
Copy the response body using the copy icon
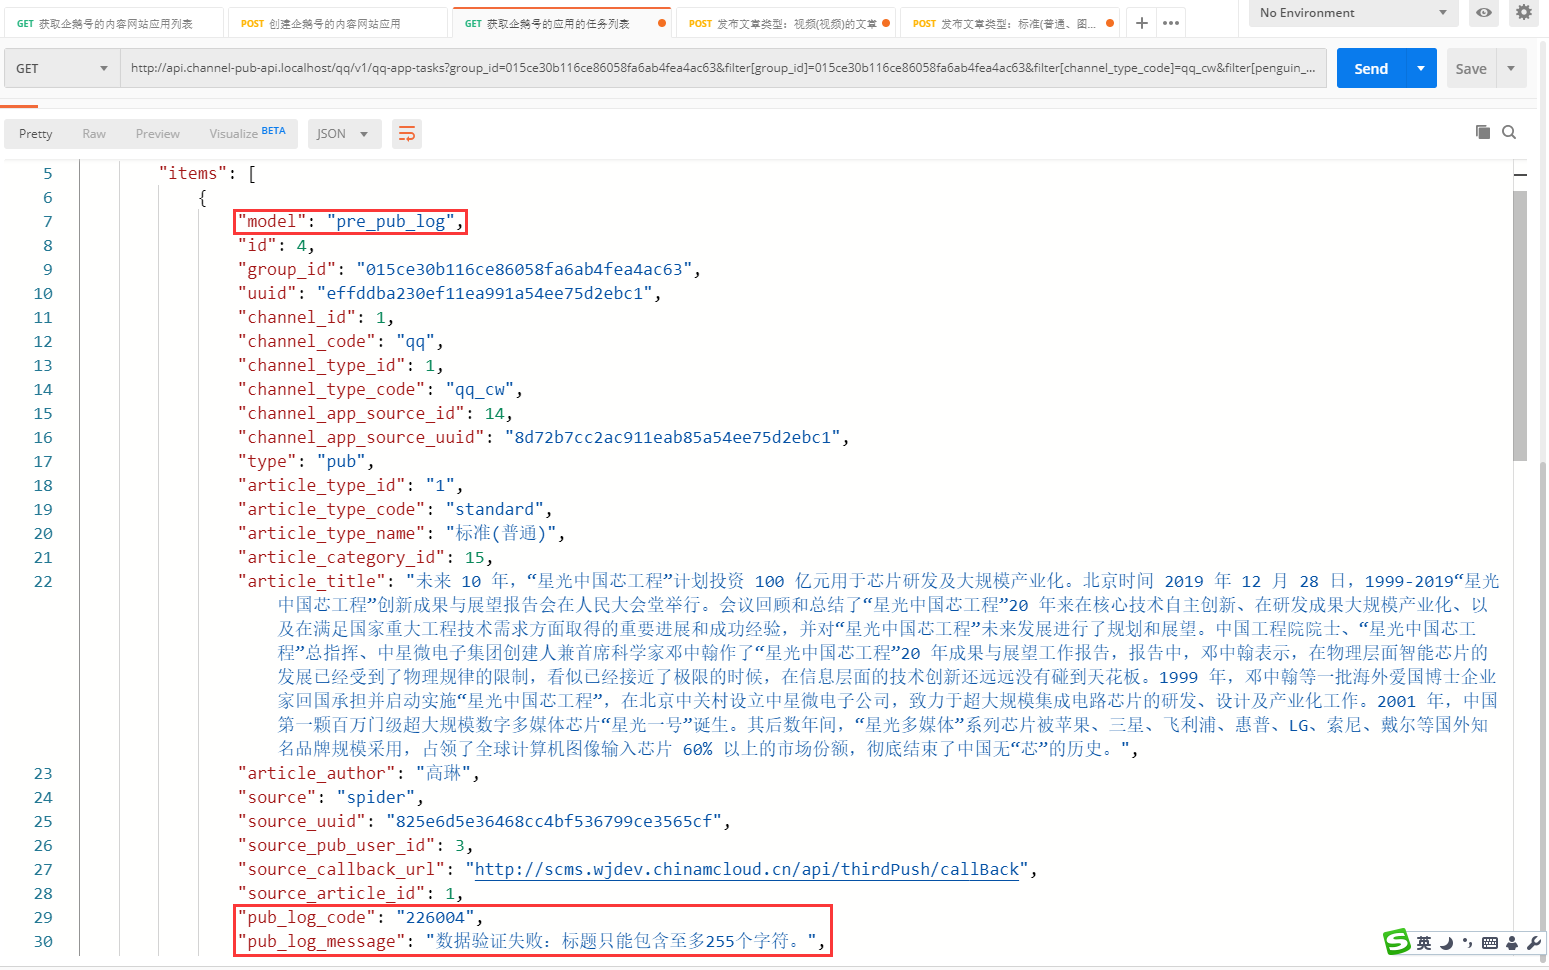coord(1482,132)
